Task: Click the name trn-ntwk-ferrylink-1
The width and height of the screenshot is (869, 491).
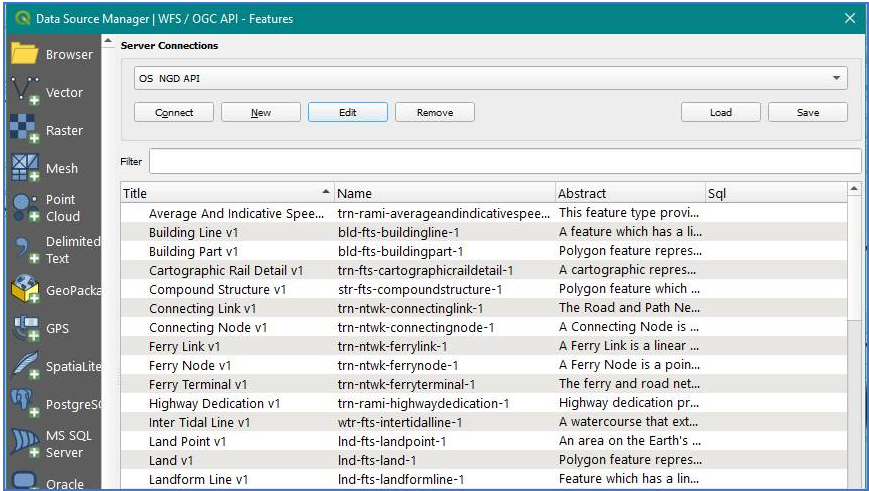Action: tap(392, 346)
